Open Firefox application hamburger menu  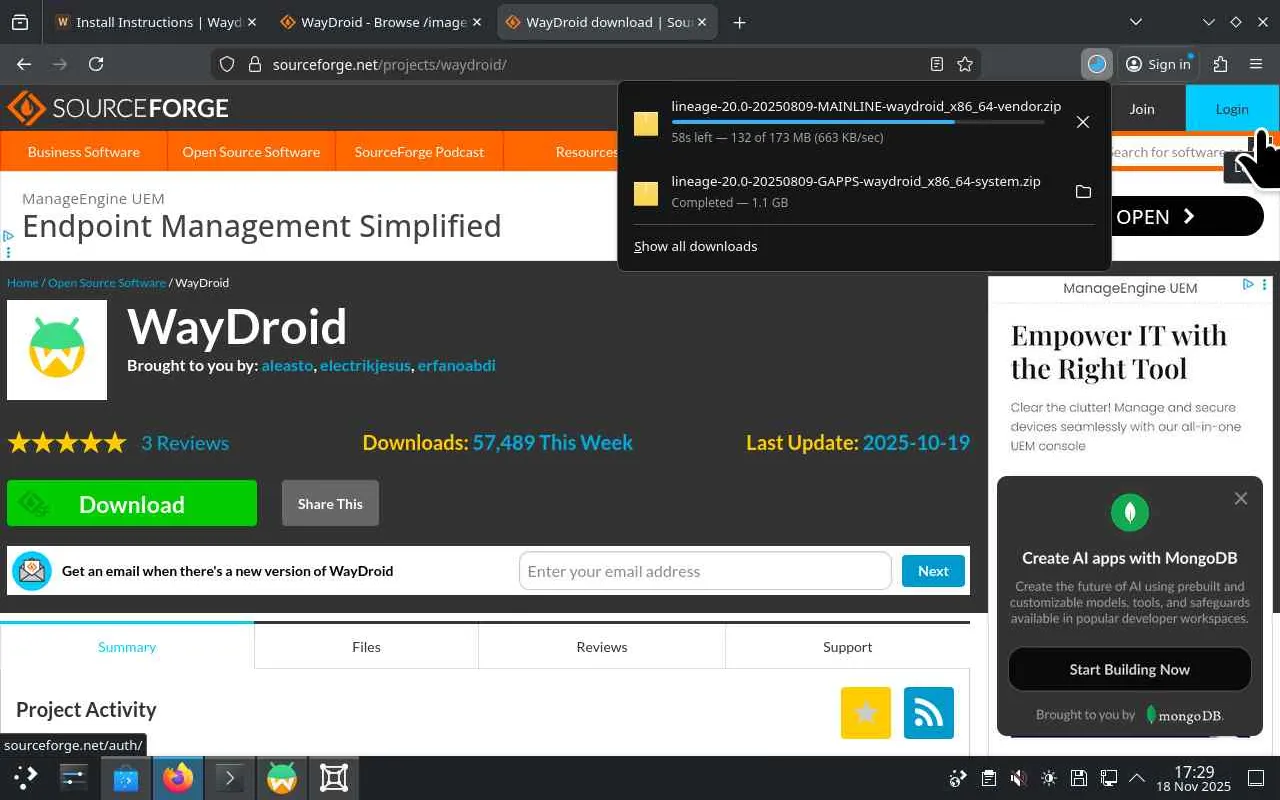click(1256, 64)
